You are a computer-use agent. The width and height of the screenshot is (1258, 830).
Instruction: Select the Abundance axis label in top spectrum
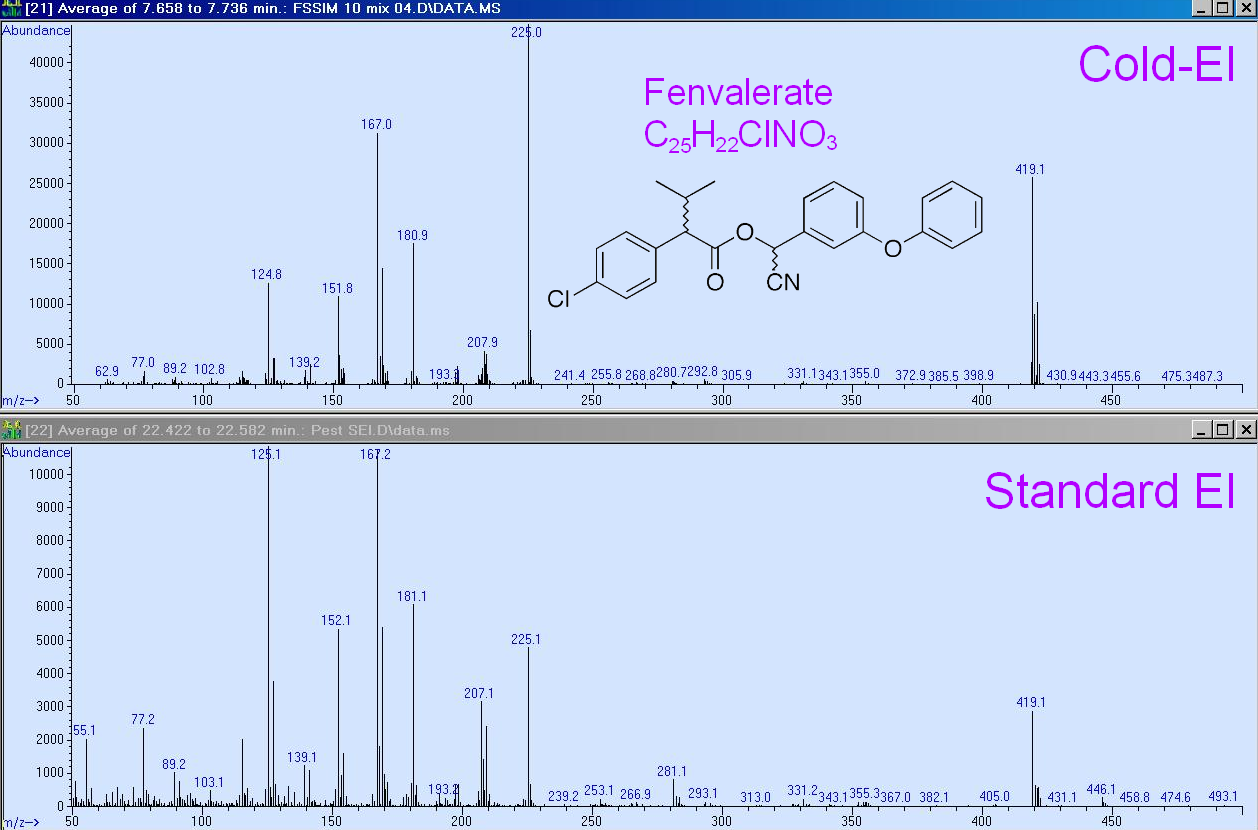36,30
